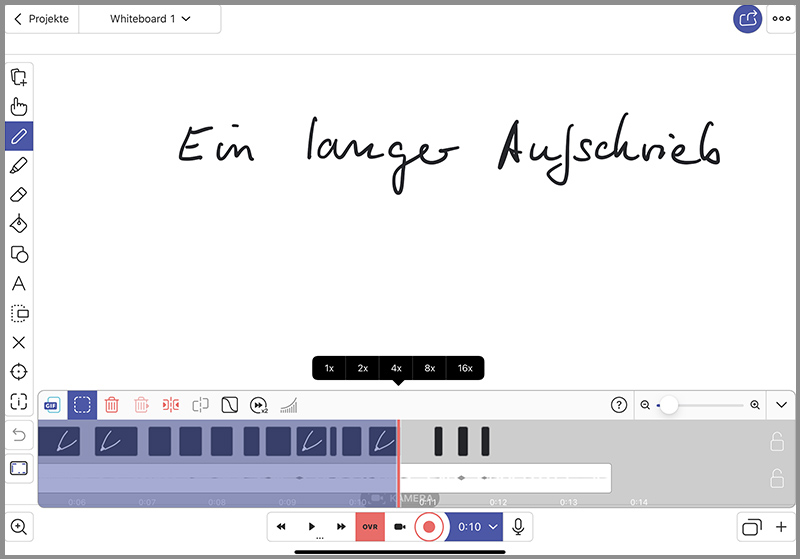The height and width of the screenshot is (559, 800).
Task: Click the fit screen frame icon
Action: tap(19, 468)
